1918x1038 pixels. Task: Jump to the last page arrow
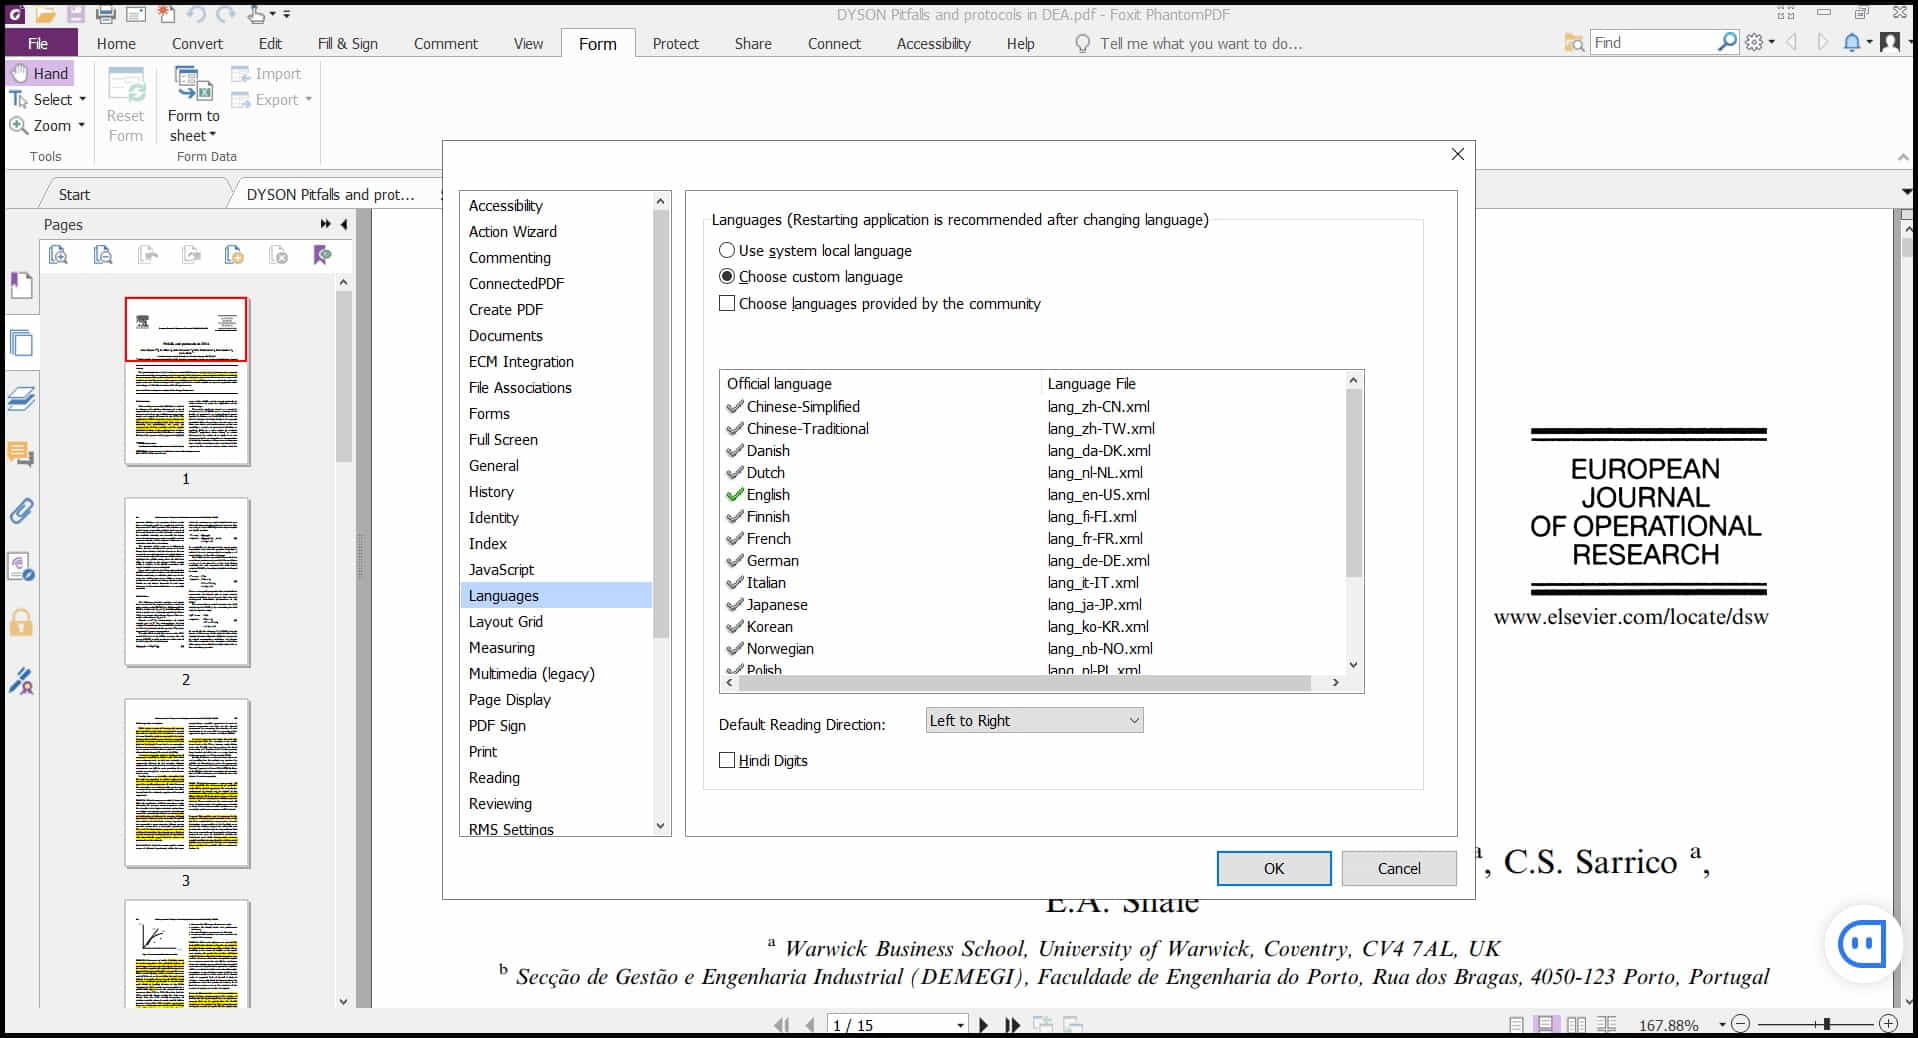click(x=1012, y=1025)
